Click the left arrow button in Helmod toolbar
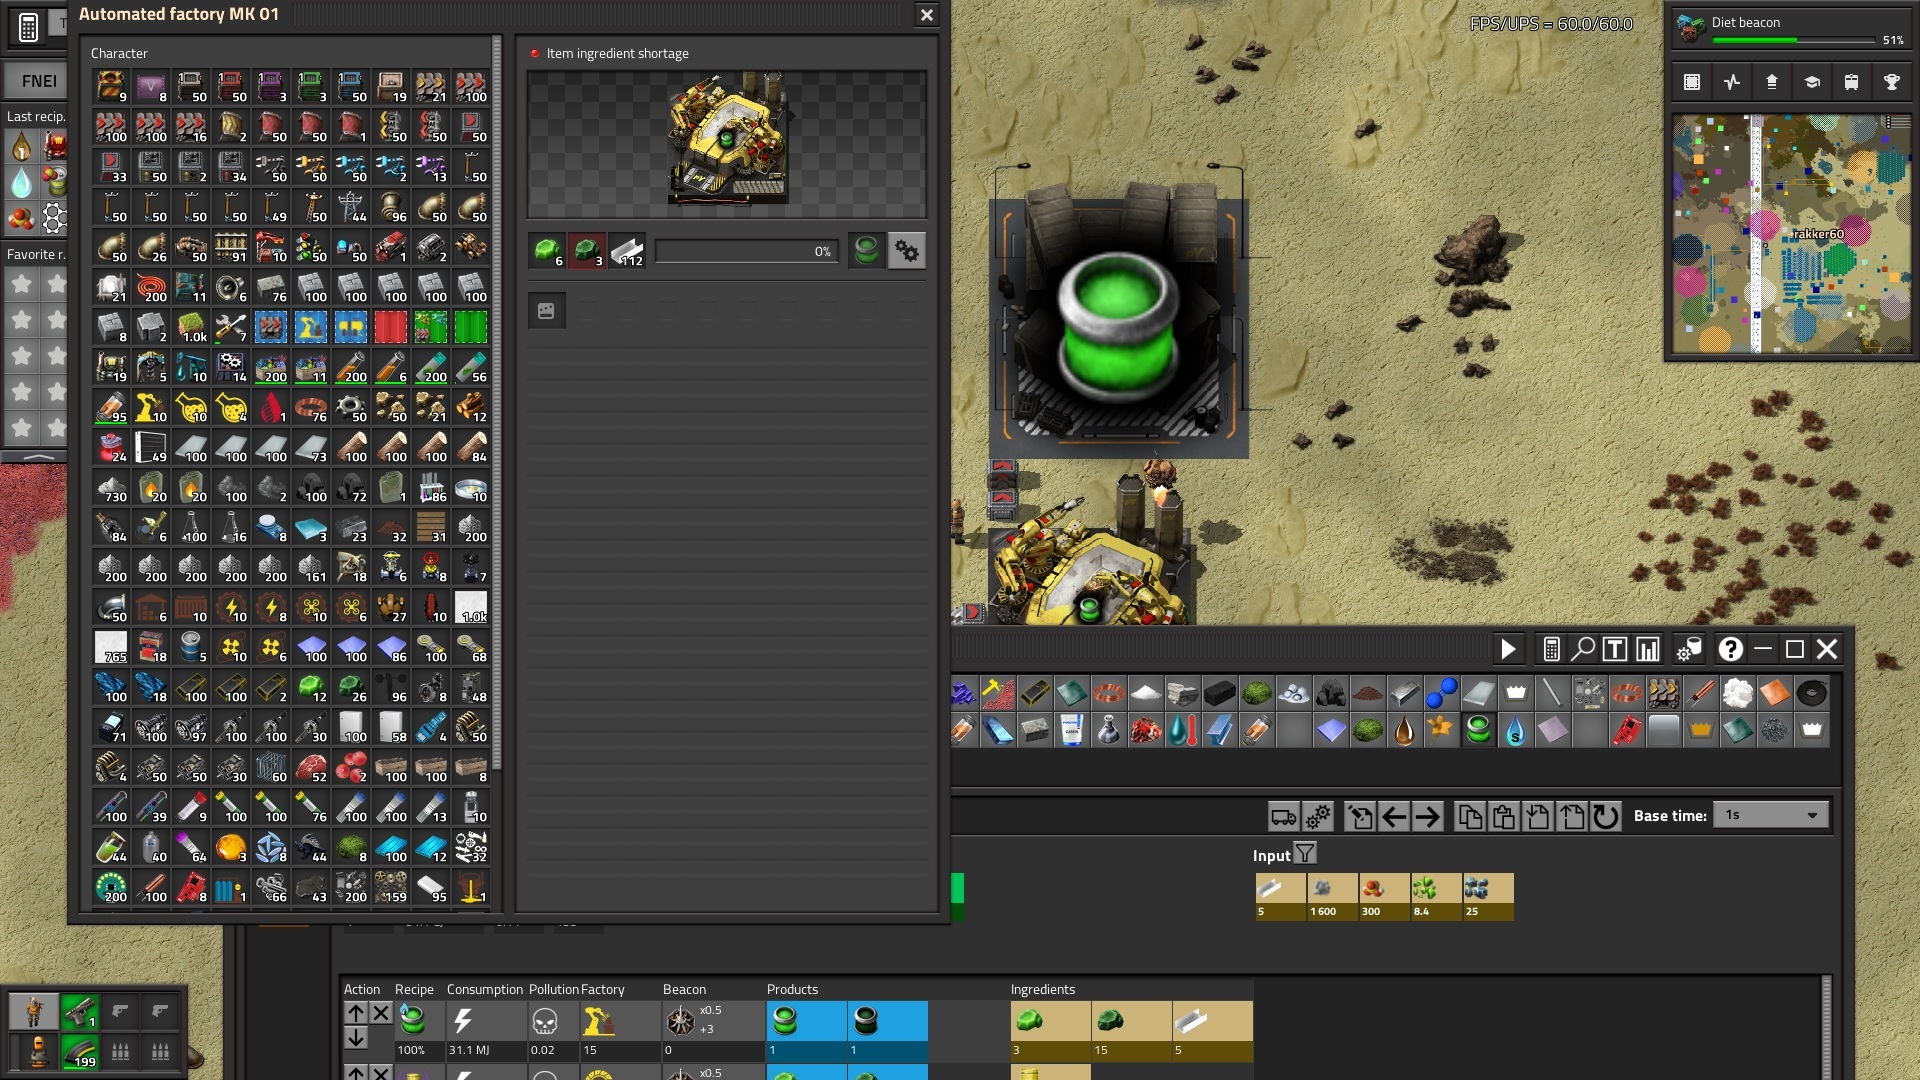 click(1394, 817)
